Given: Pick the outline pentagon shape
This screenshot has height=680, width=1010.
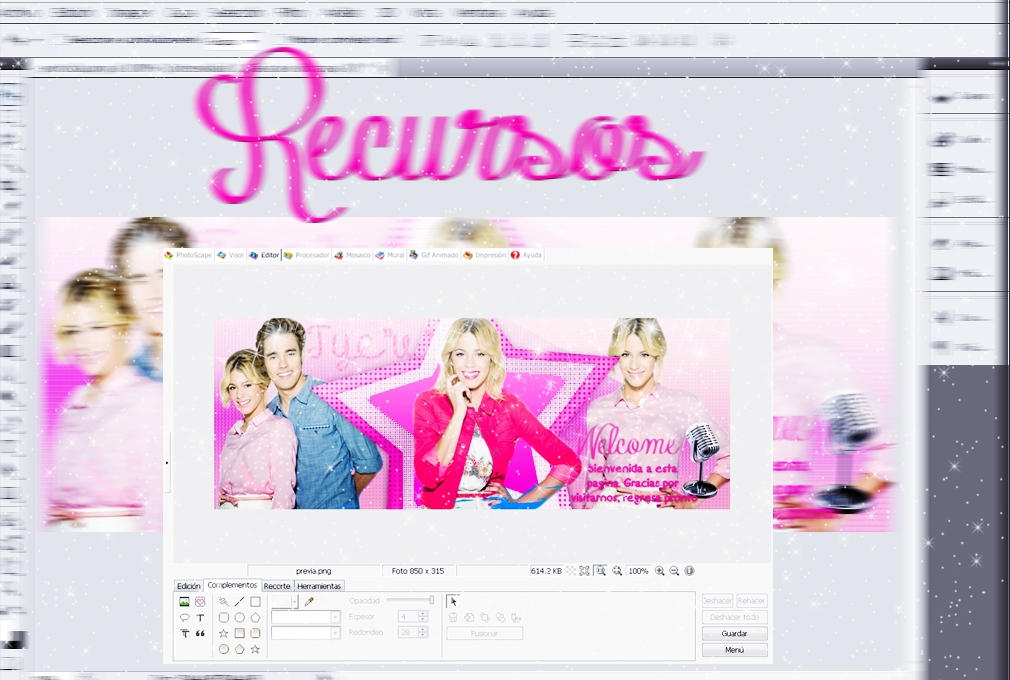Looking at the screenshot, I should [255, 618].
